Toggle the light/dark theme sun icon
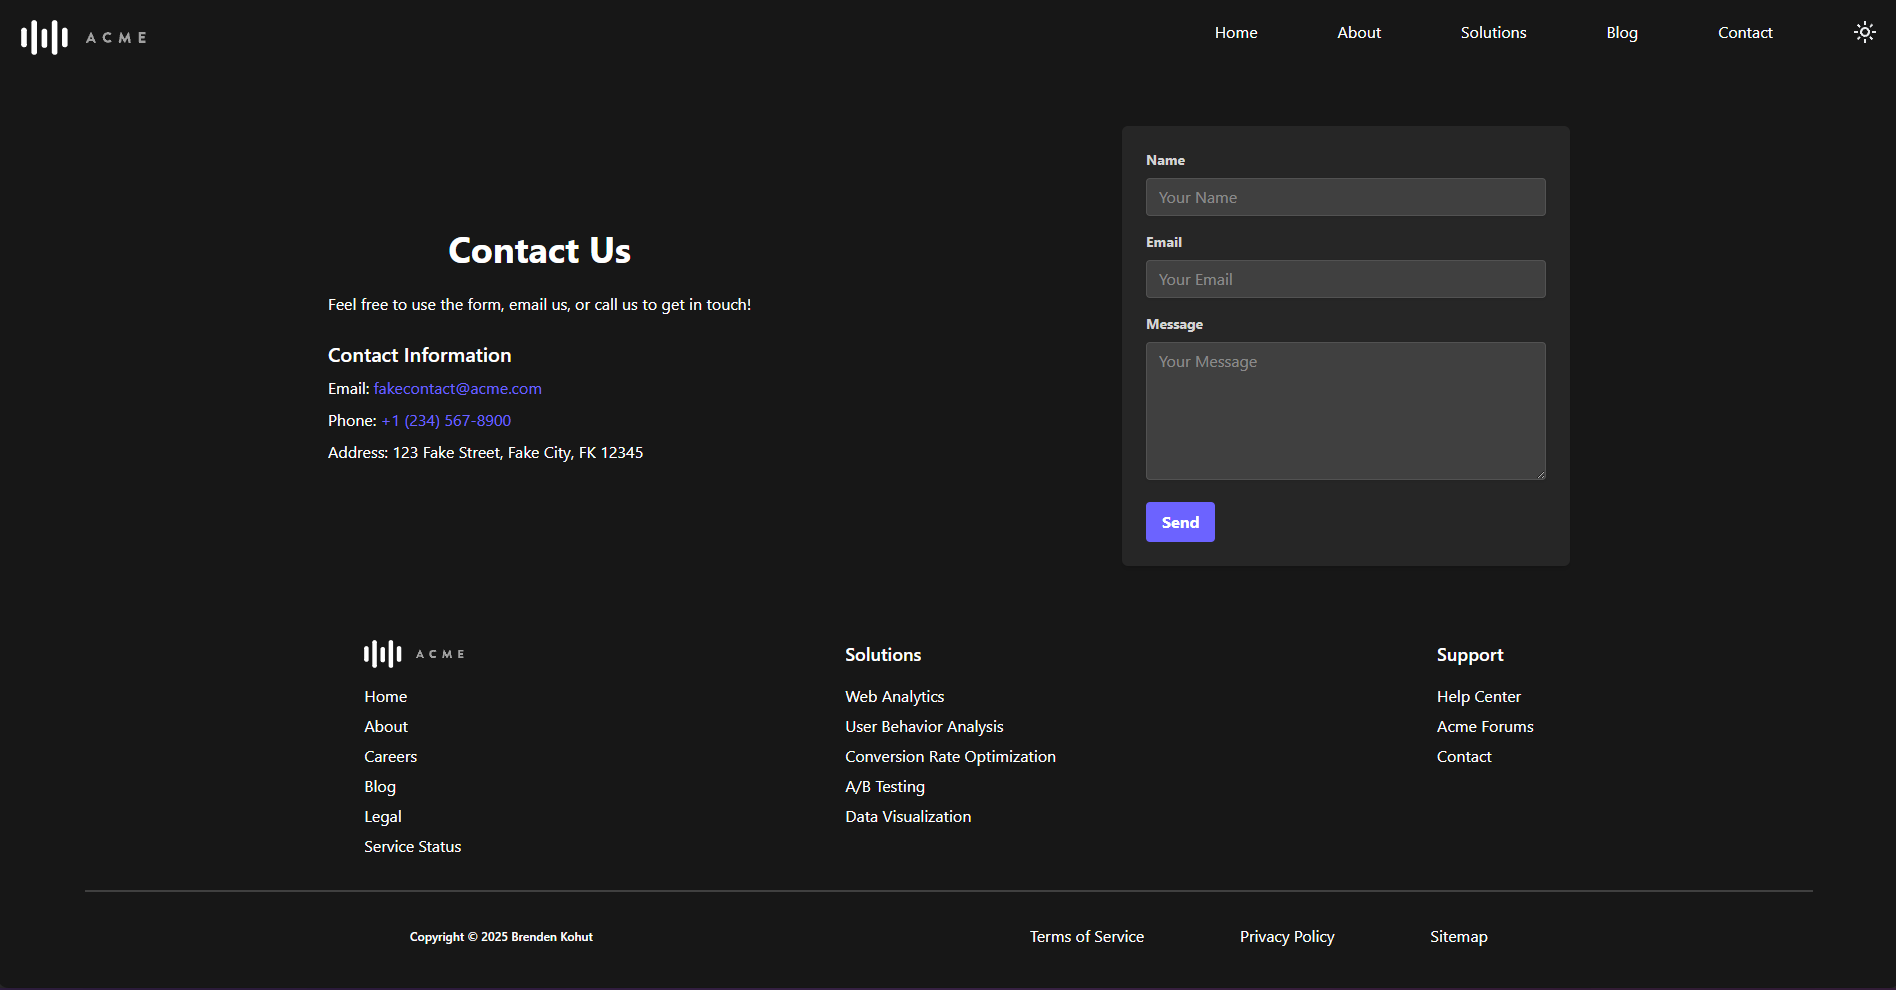1896x990 pixels. [1864, 32]
